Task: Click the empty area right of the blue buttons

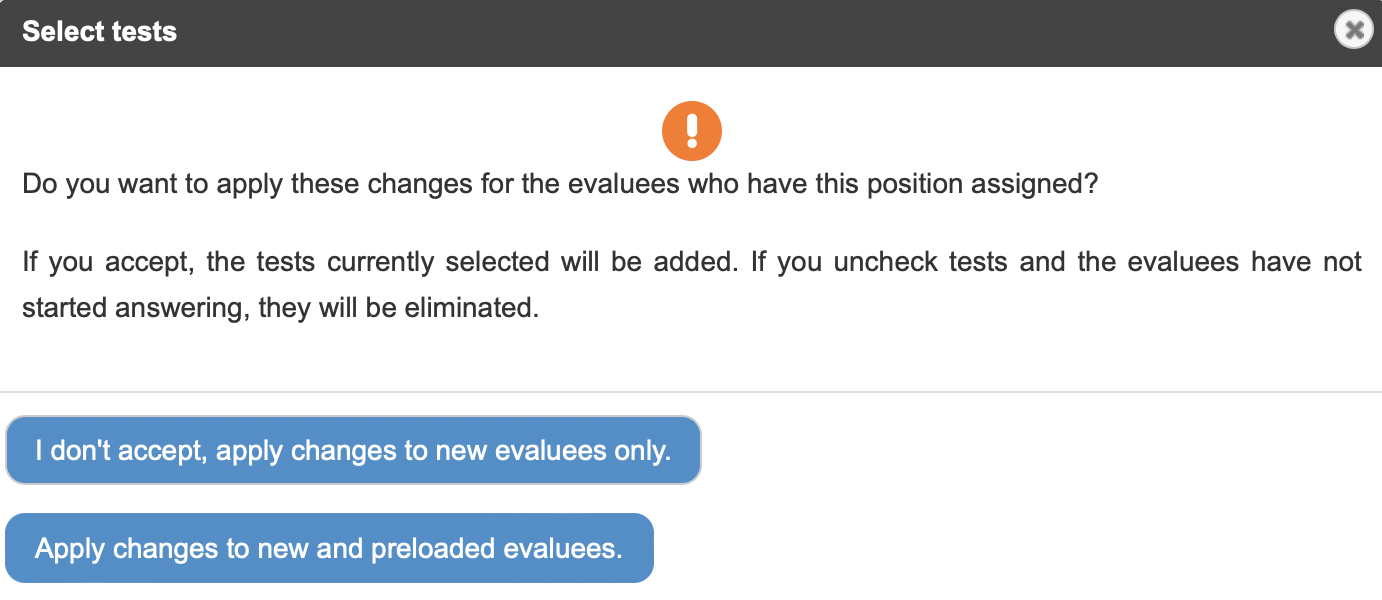Action: click(x=1040, y=500)
